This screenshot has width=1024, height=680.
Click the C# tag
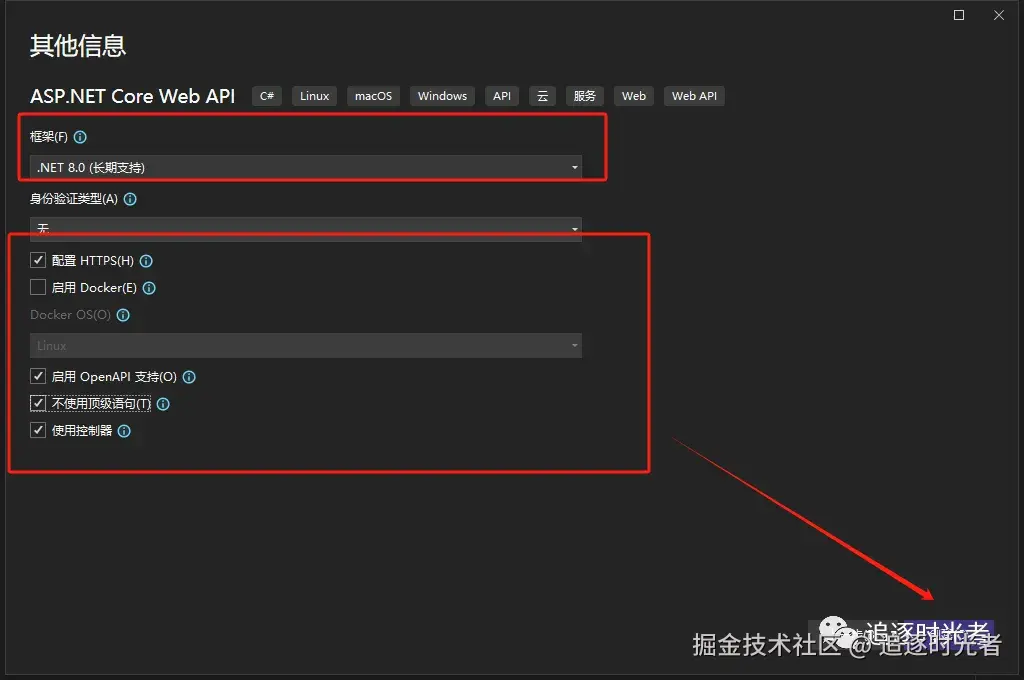267,96
